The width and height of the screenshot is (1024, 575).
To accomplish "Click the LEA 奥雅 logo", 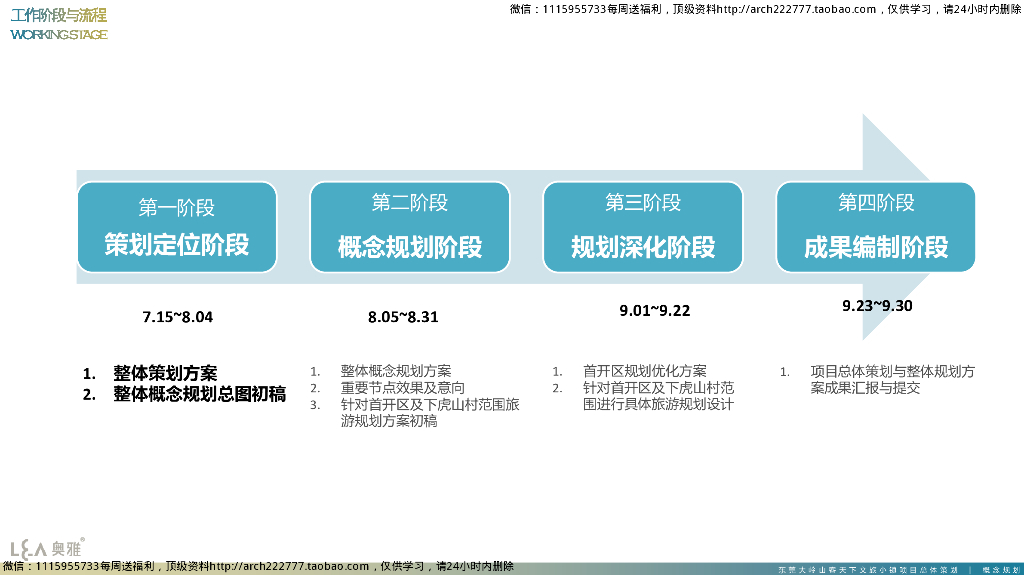I will (46, 547).
